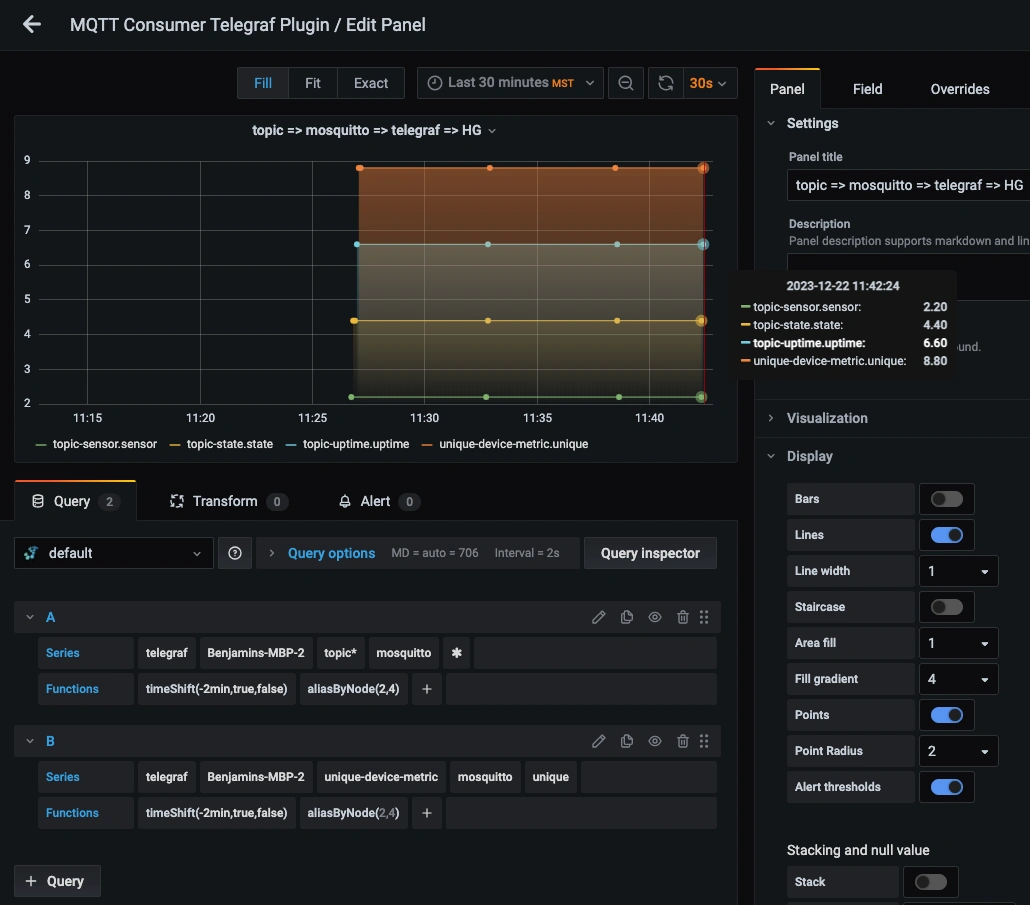Viewport: 1030px width, 905px height.
Task: Switch to the Panel tab
Action: click(787, 89)
